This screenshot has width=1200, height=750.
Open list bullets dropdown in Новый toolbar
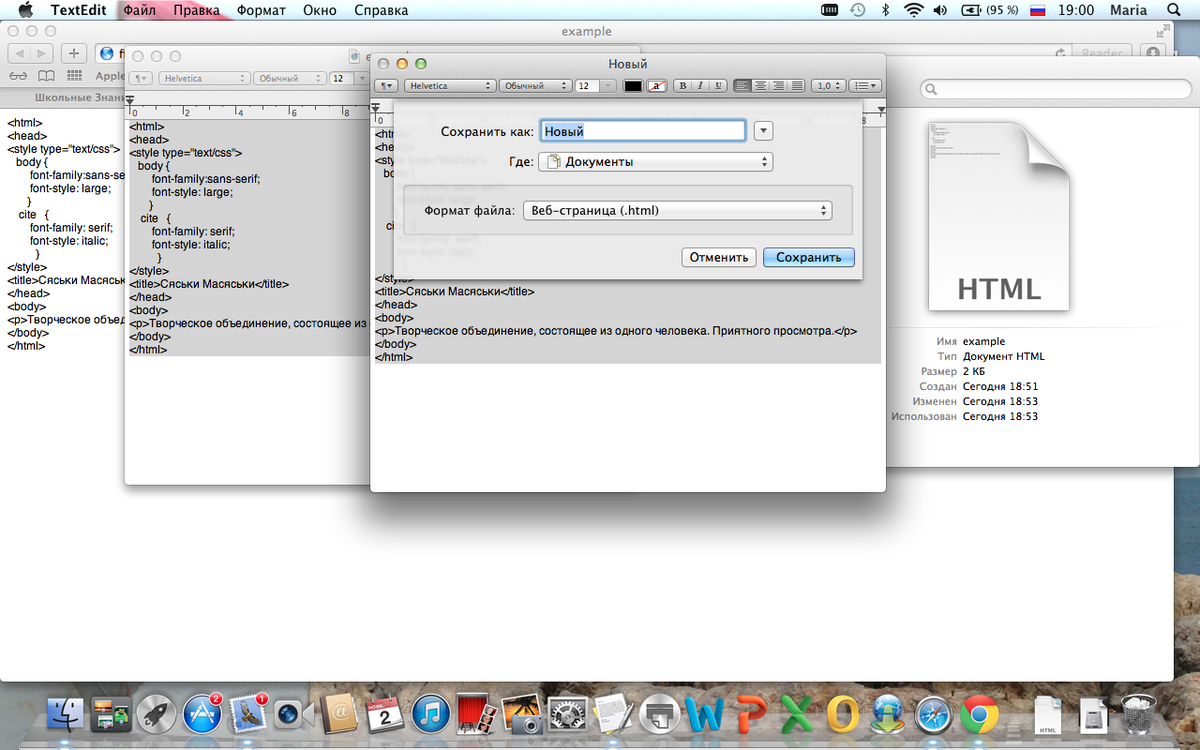pos(865,86)
